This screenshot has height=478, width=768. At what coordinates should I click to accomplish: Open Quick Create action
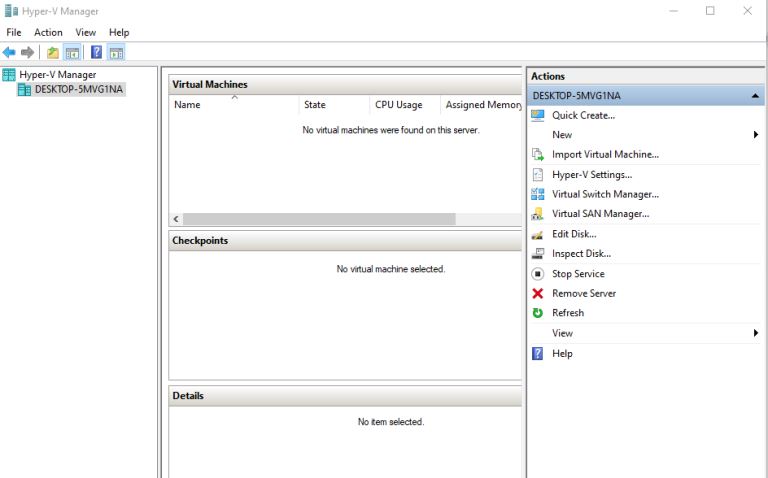point(583,116)
